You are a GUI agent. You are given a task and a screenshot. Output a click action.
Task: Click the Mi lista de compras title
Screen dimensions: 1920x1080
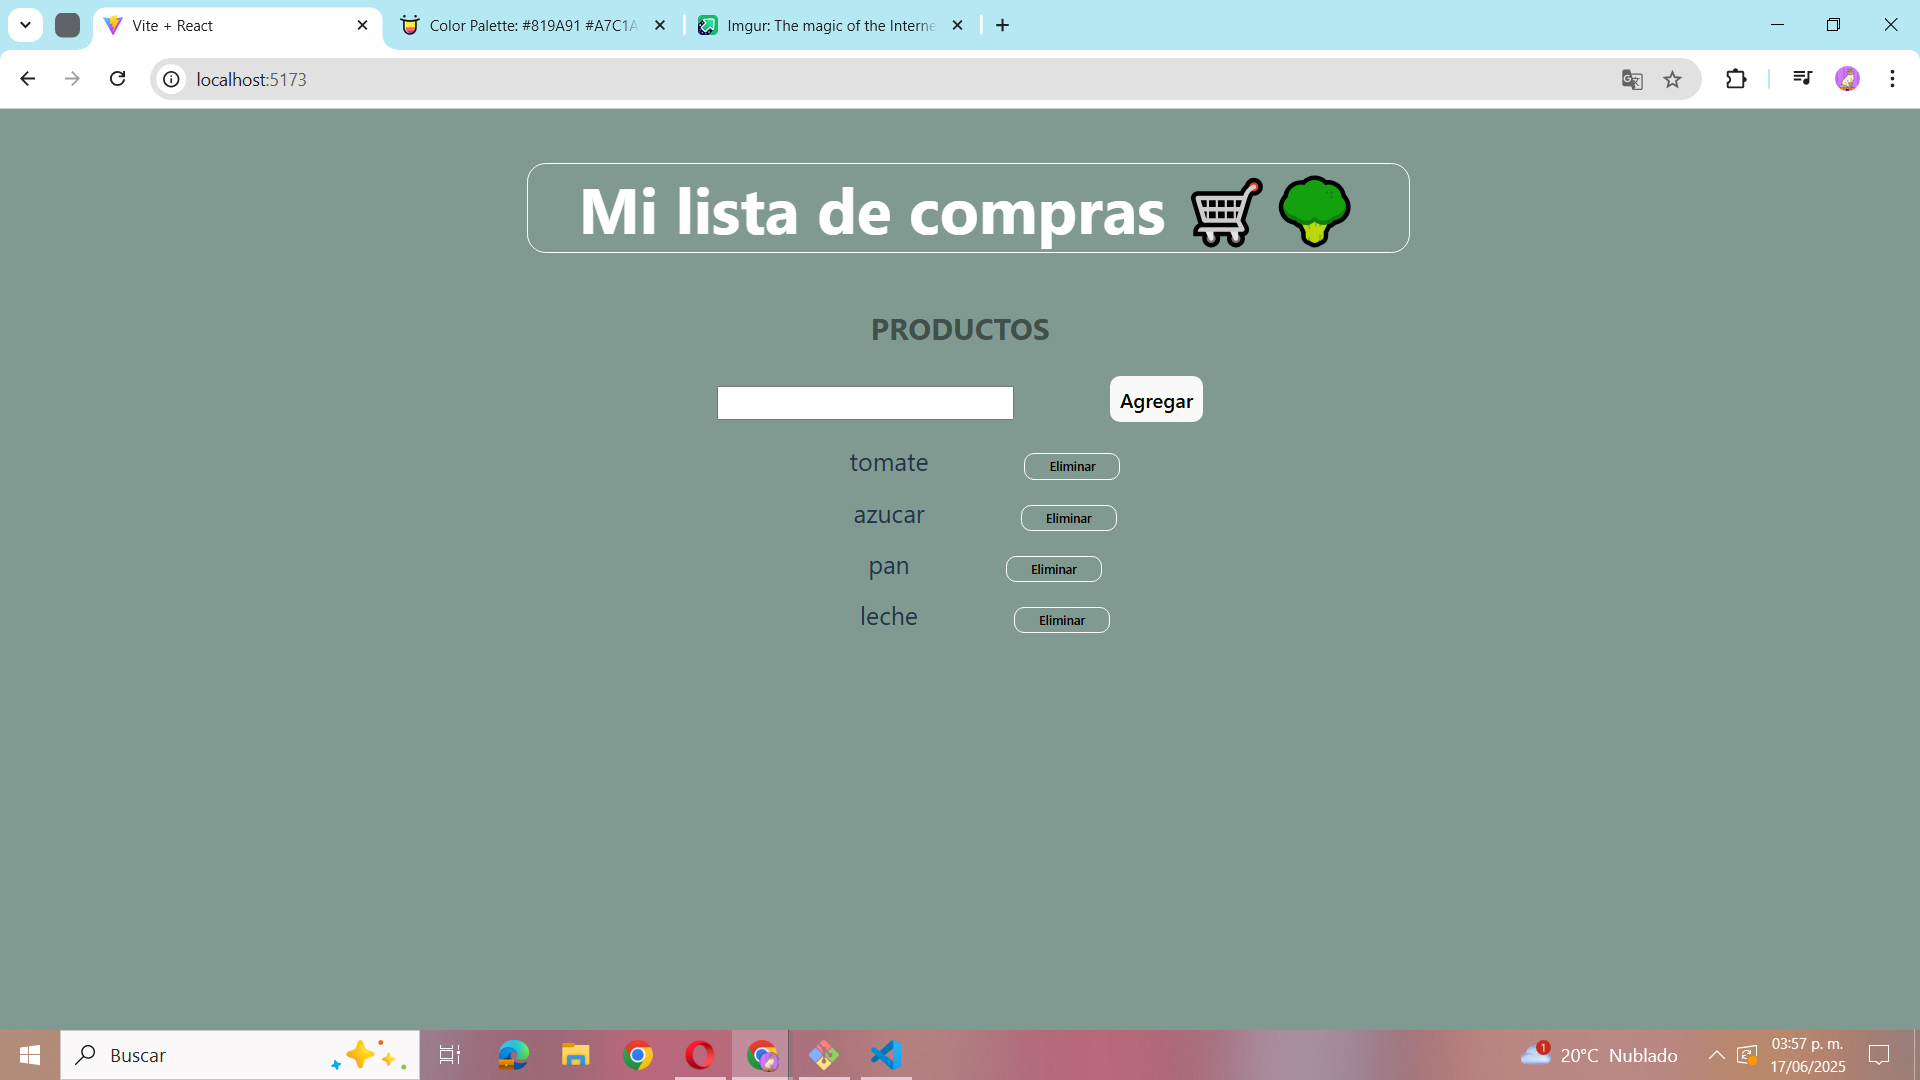coord(872,211)
